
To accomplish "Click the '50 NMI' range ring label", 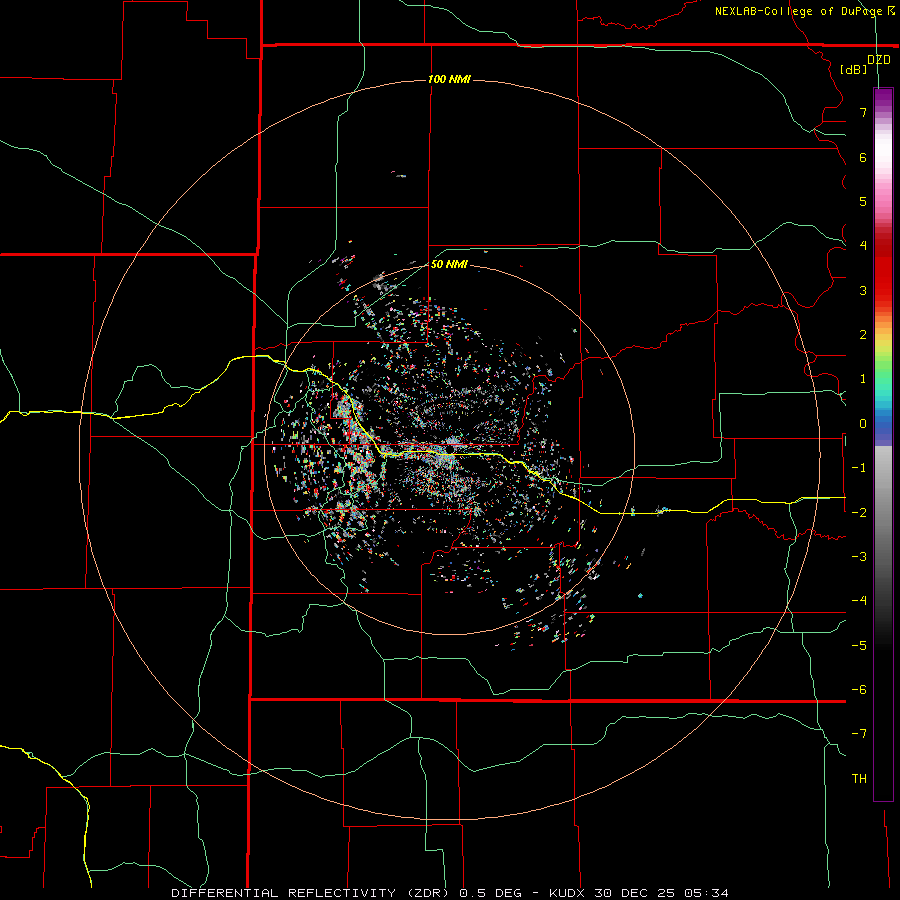I will 449,264.
